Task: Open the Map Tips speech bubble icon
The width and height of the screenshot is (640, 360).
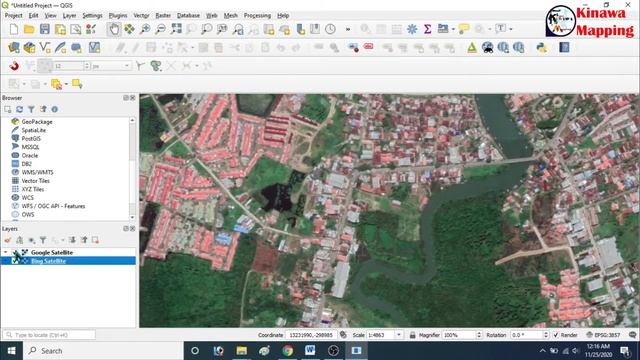Action: [x=464, y=29]
